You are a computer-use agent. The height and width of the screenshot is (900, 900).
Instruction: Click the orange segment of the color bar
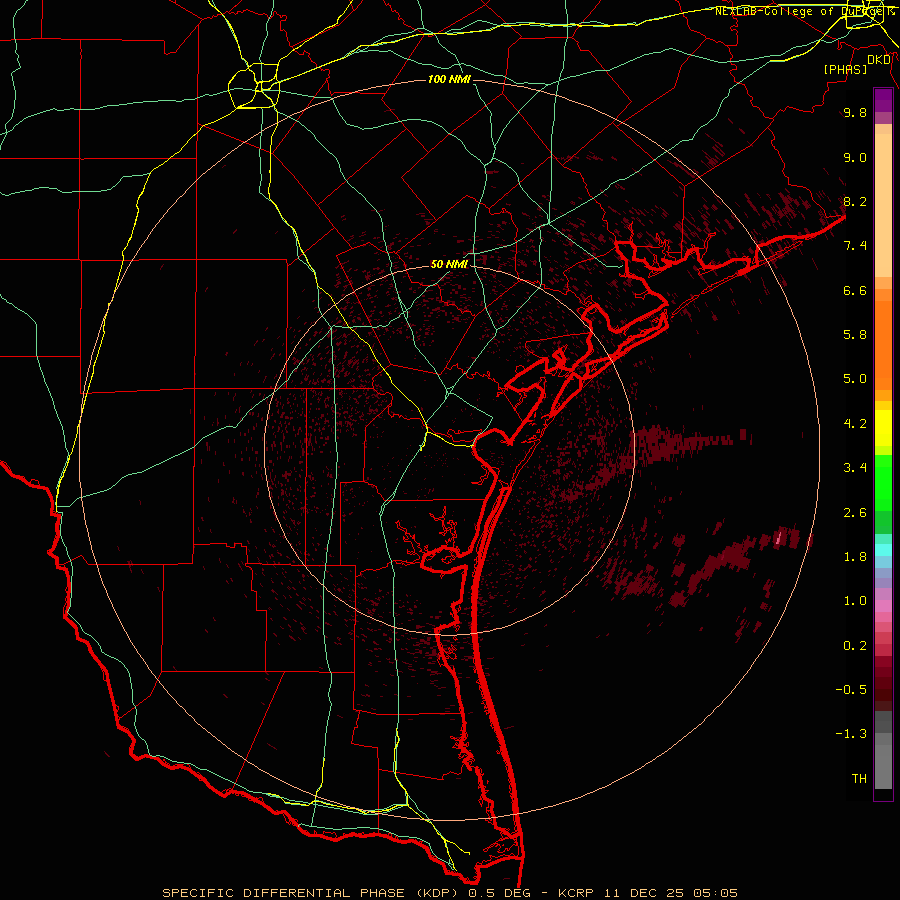point(883,344)
